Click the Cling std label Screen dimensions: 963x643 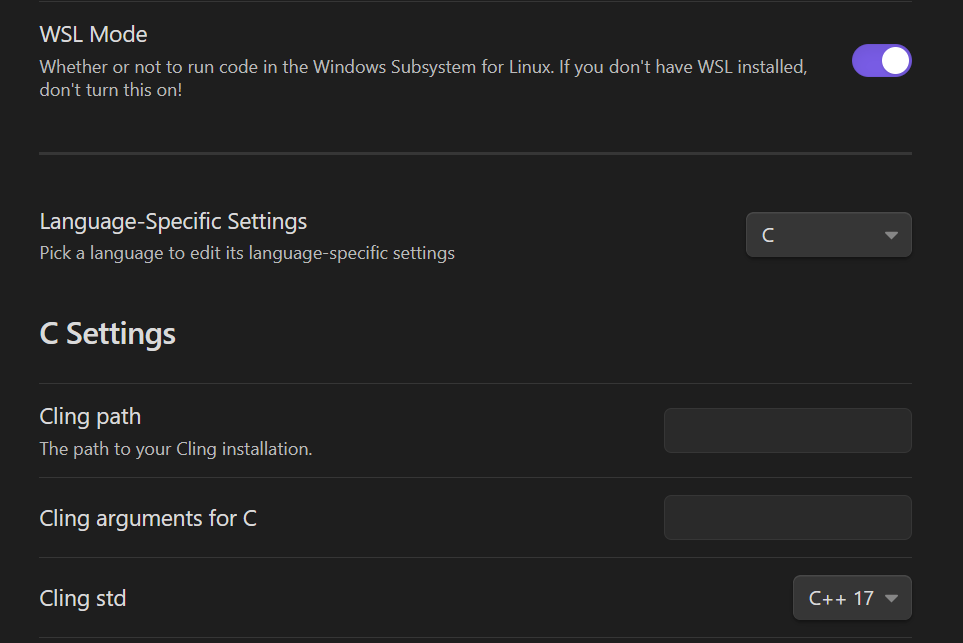(x=83, y=598)
